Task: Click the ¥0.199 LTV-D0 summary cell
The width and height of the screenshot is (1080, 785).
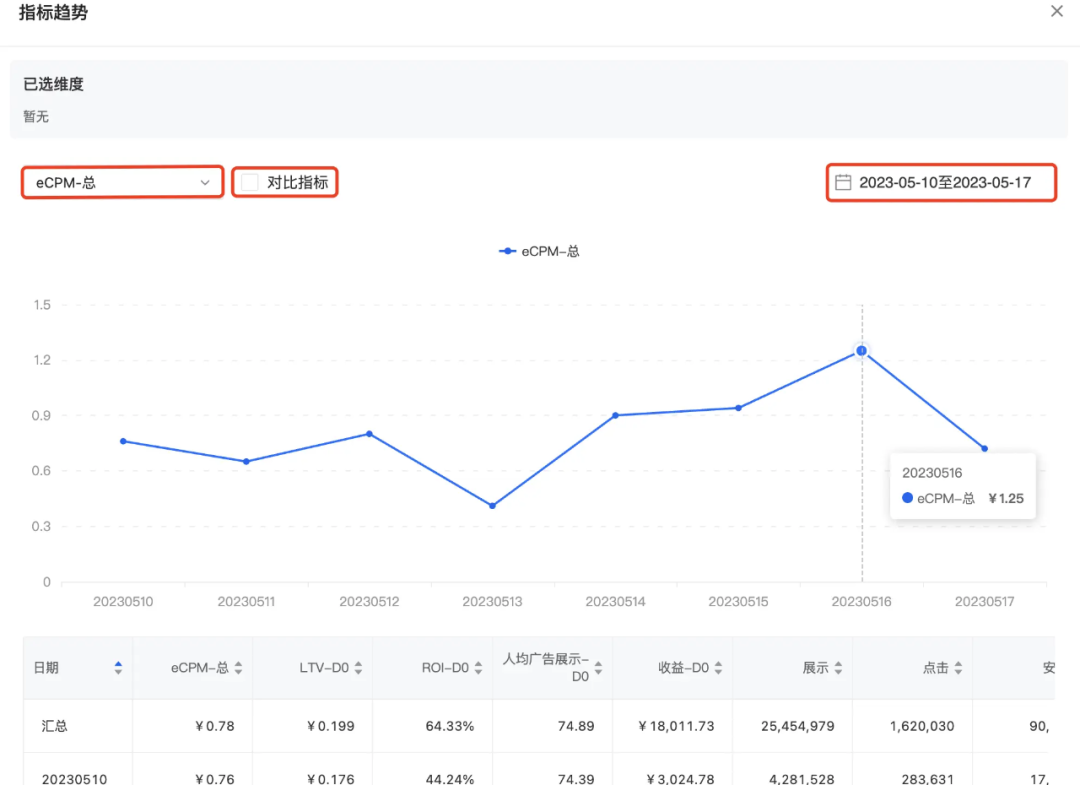Action: [x=331, y=726]
